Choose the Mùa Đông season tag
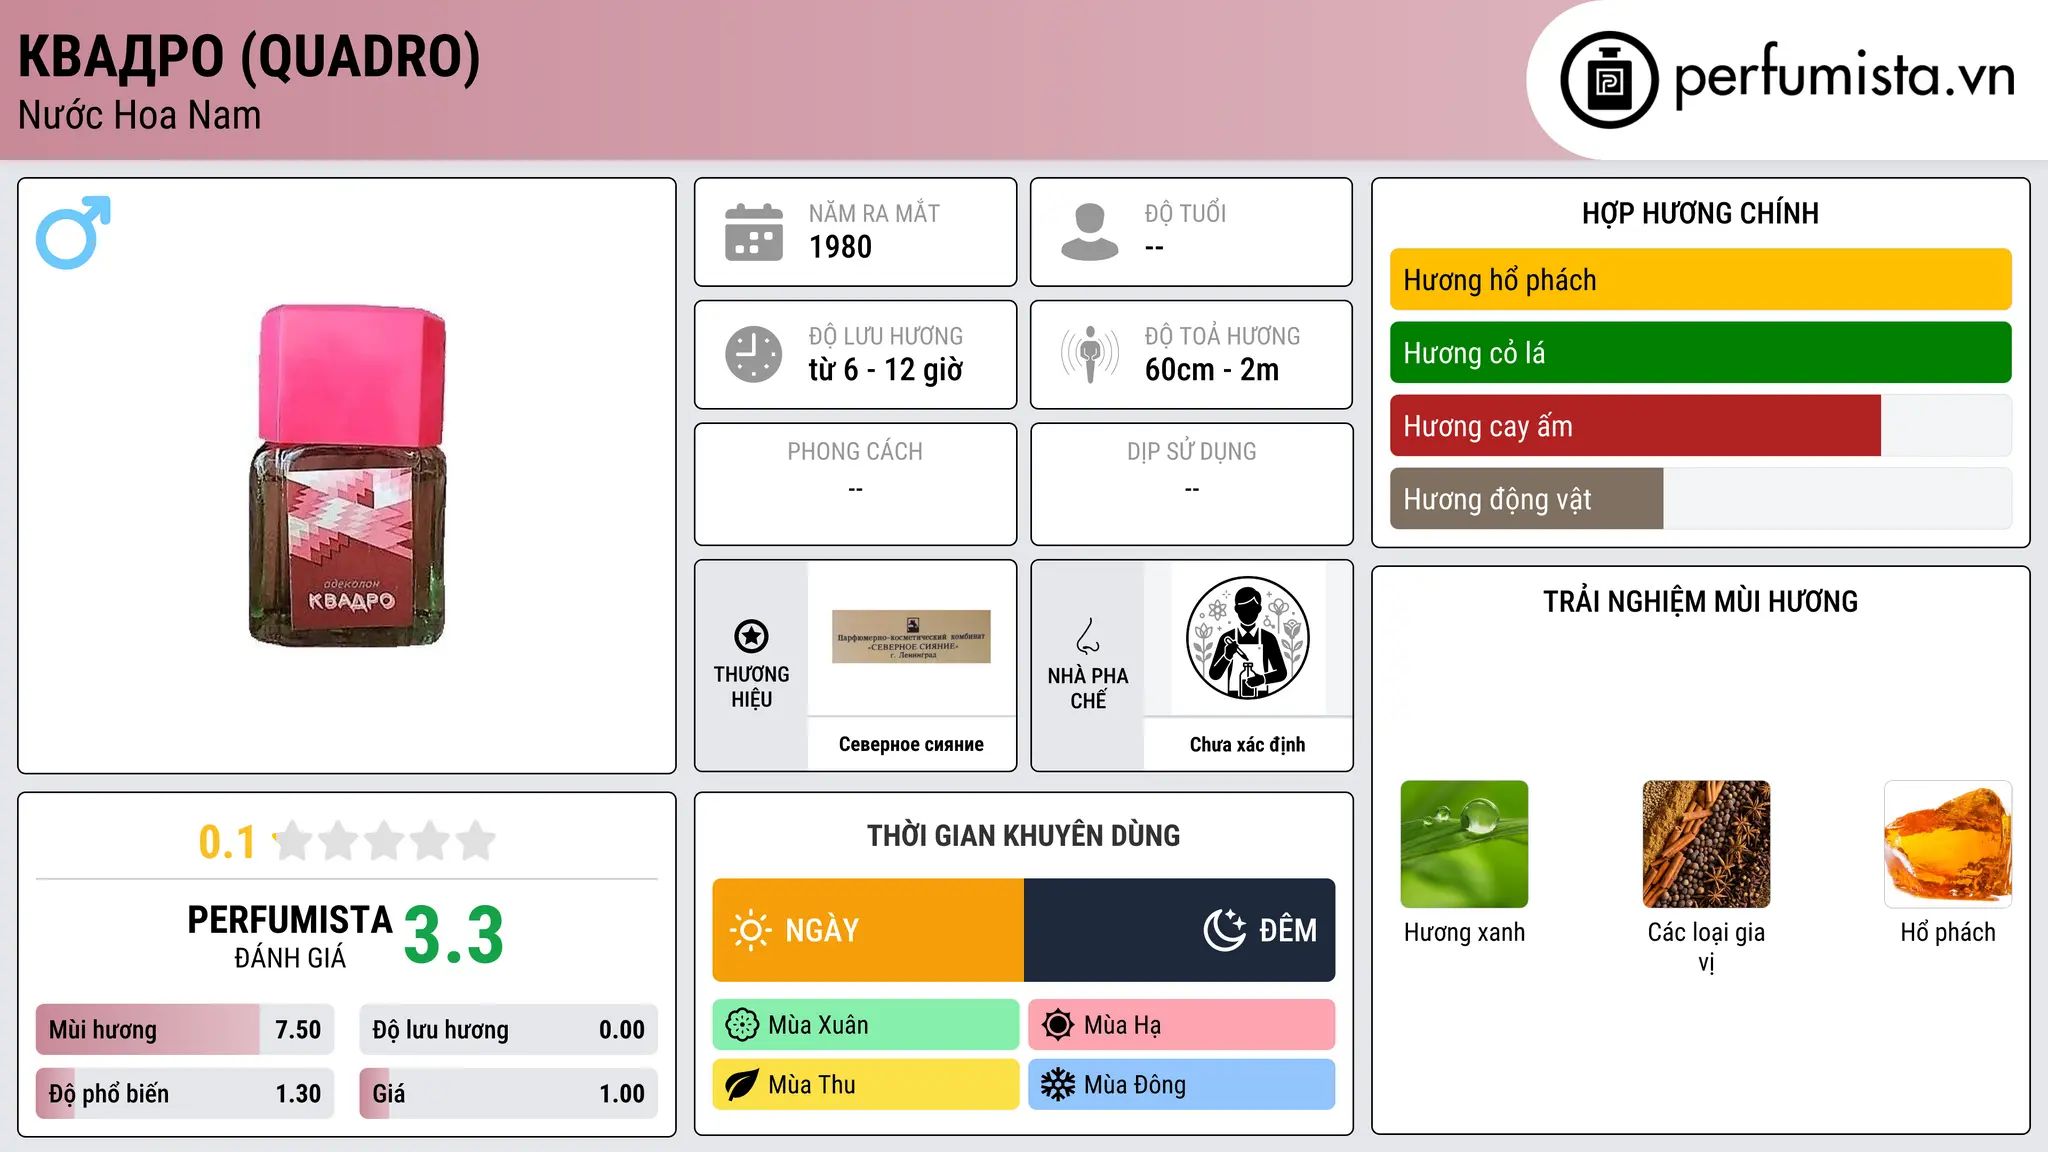 1182,1085
